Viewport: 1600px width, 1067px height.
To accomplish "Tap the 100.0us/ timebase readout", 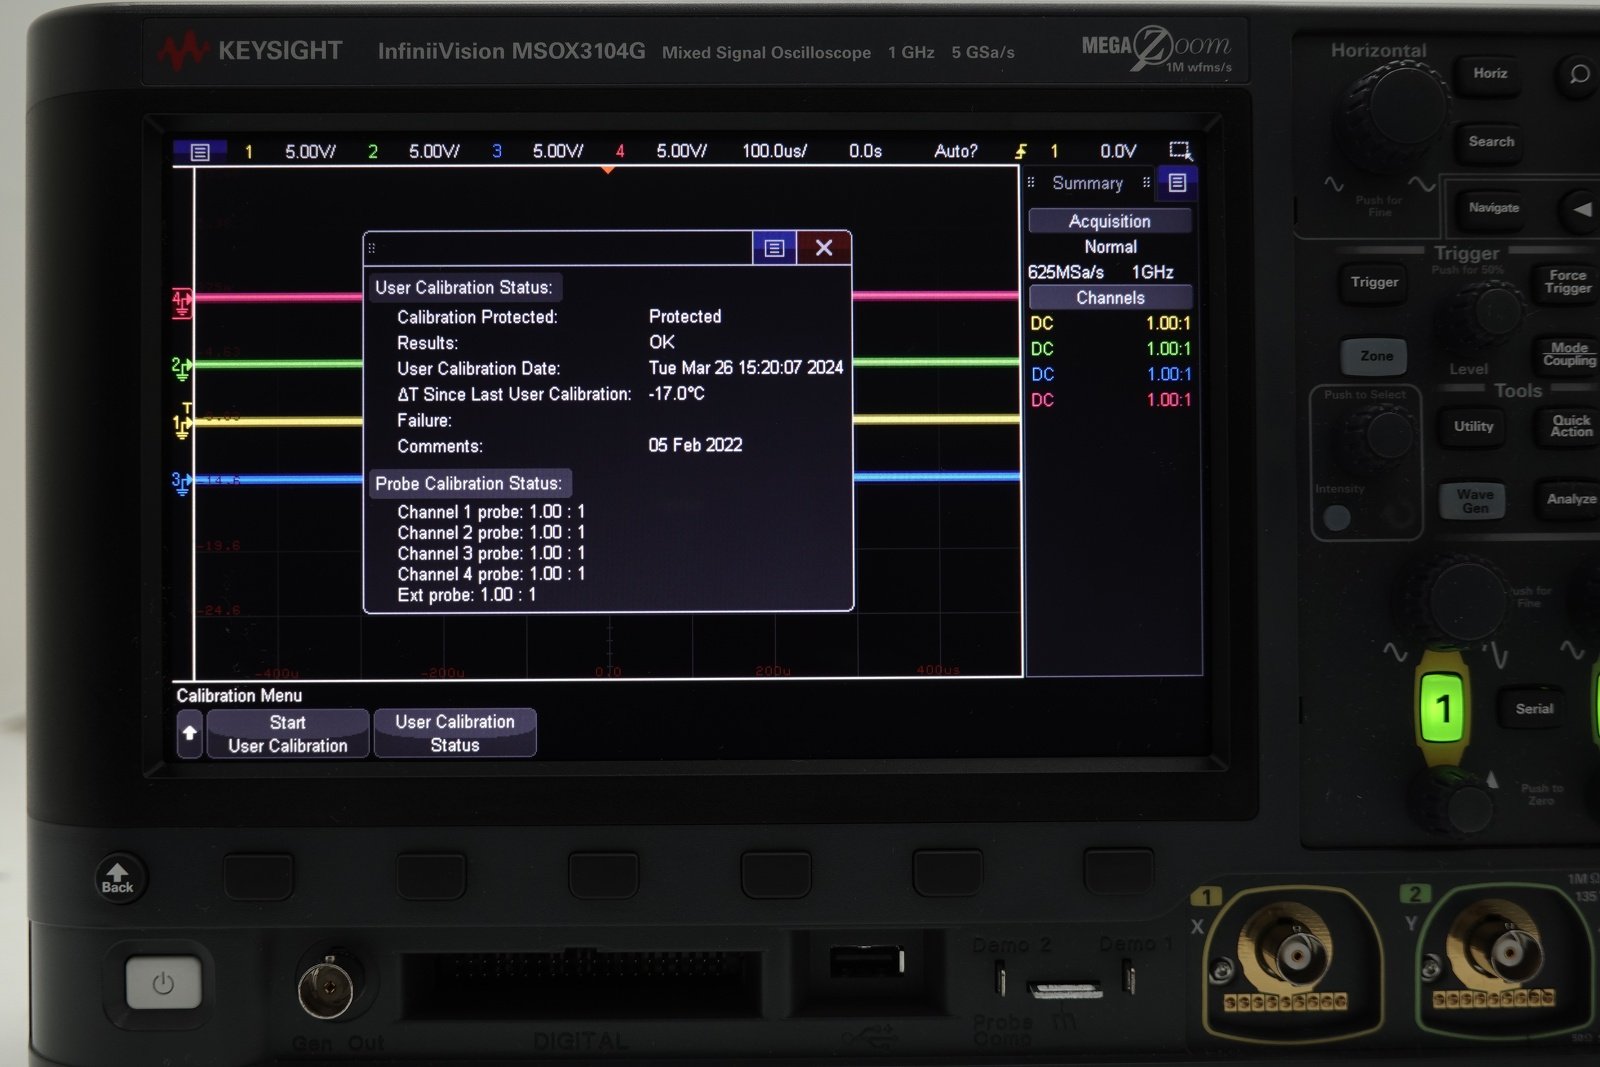I will click(774, 151).
